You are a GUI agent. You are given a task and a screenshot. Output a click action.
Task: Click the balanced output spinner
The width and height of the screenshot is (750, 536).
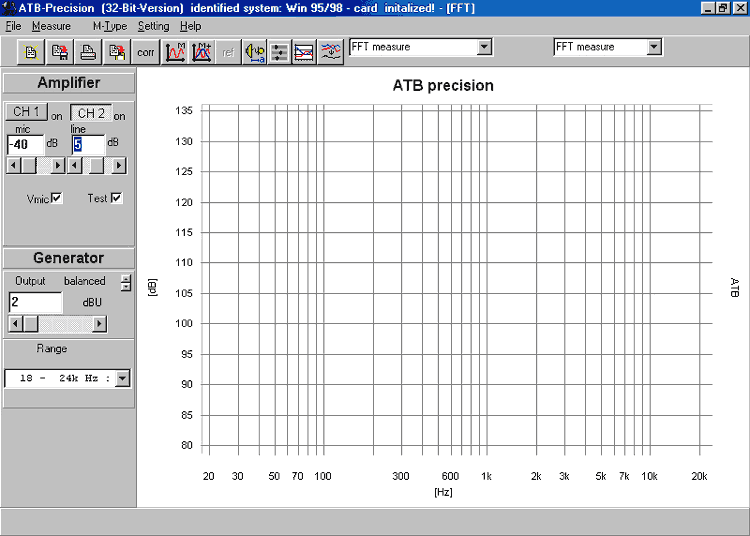126,282
